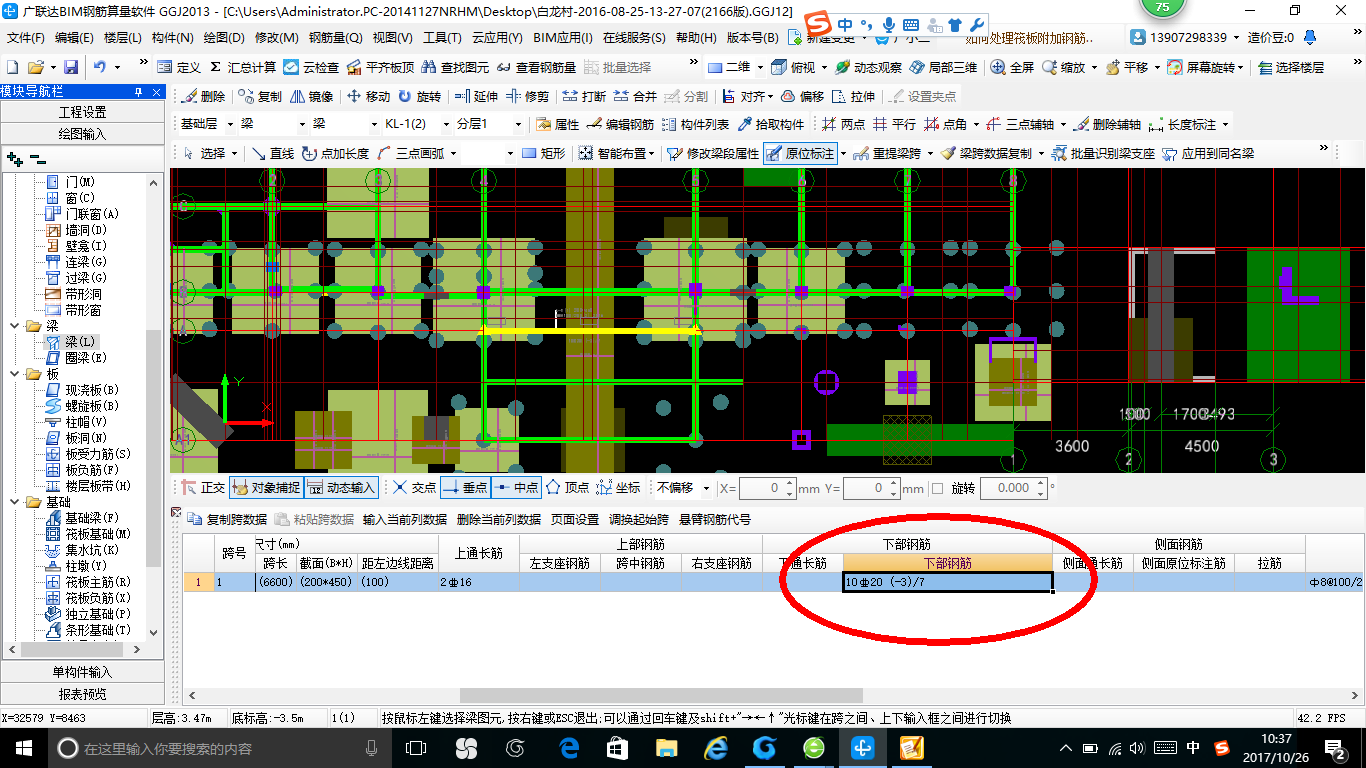The width and height of the screenshot is (1366, 768).
Task: Select the 旋转 rotate tool
Action: click(x=419, y=96)
